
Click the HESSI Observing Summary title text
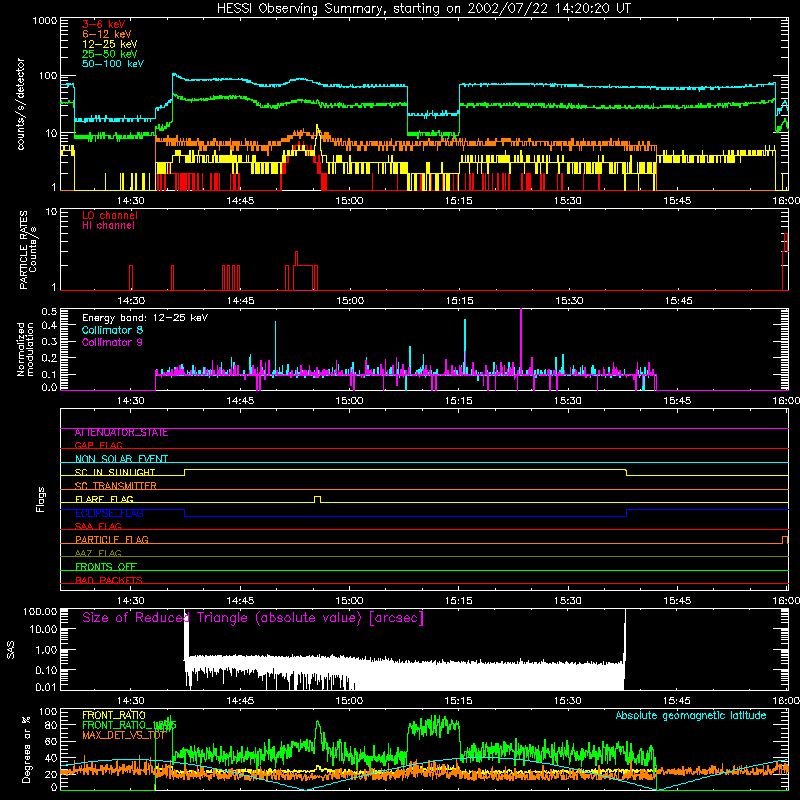(423, 9)
